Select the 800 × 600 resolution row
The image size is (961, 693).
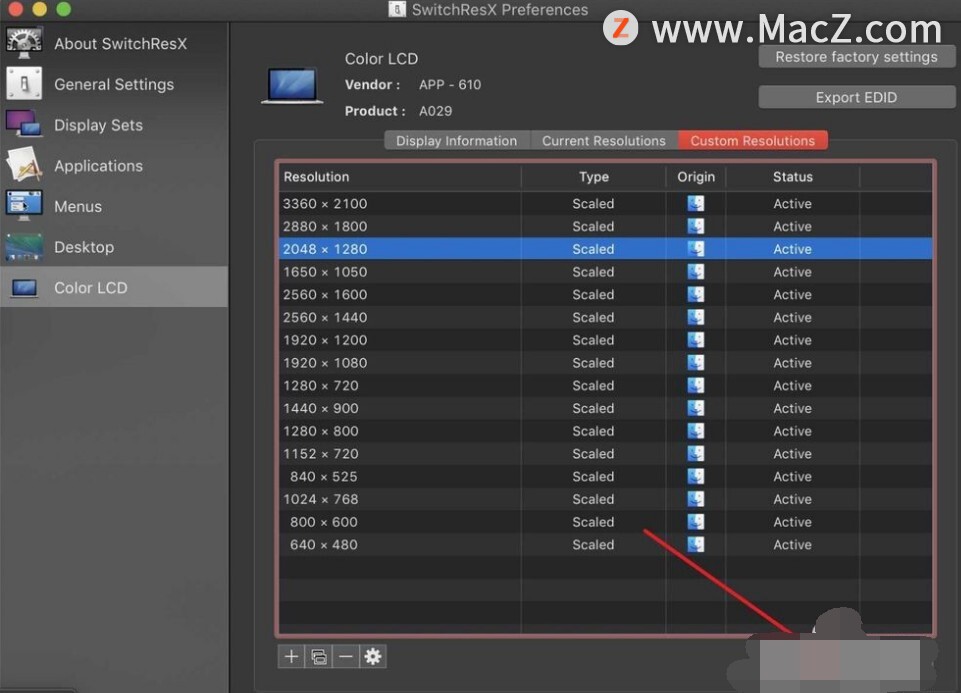coord(606,521)
